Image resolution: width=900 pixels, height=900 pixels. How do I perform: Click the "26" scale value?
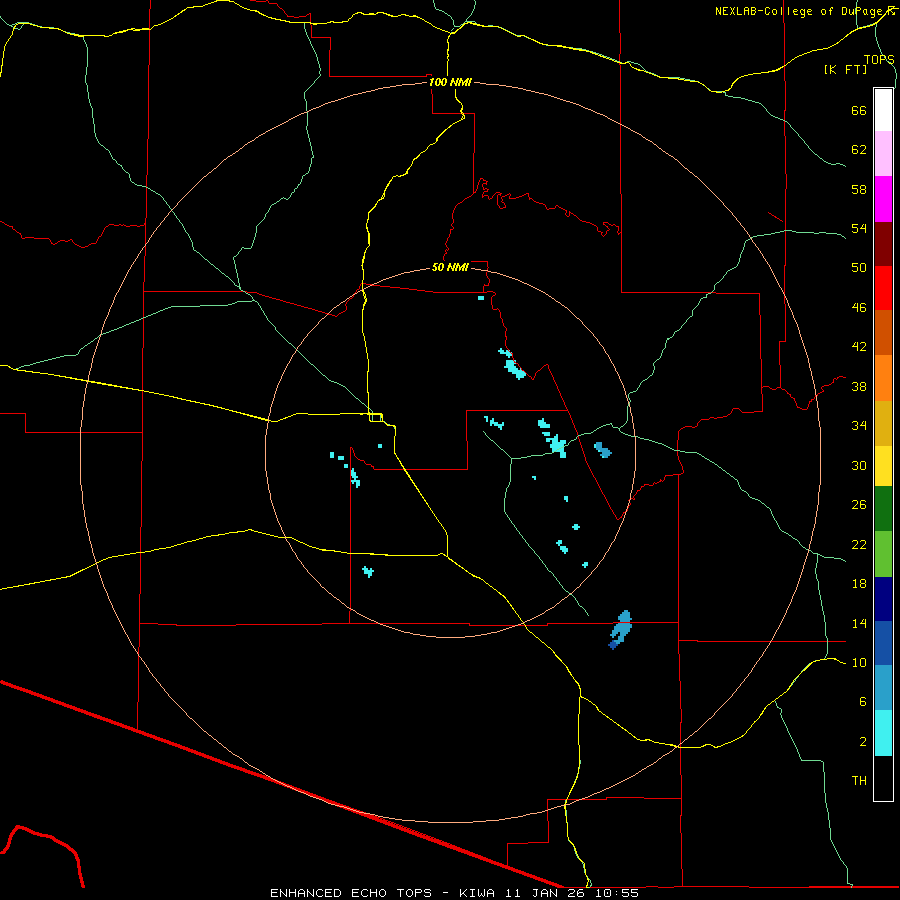(x=859, y=505)
